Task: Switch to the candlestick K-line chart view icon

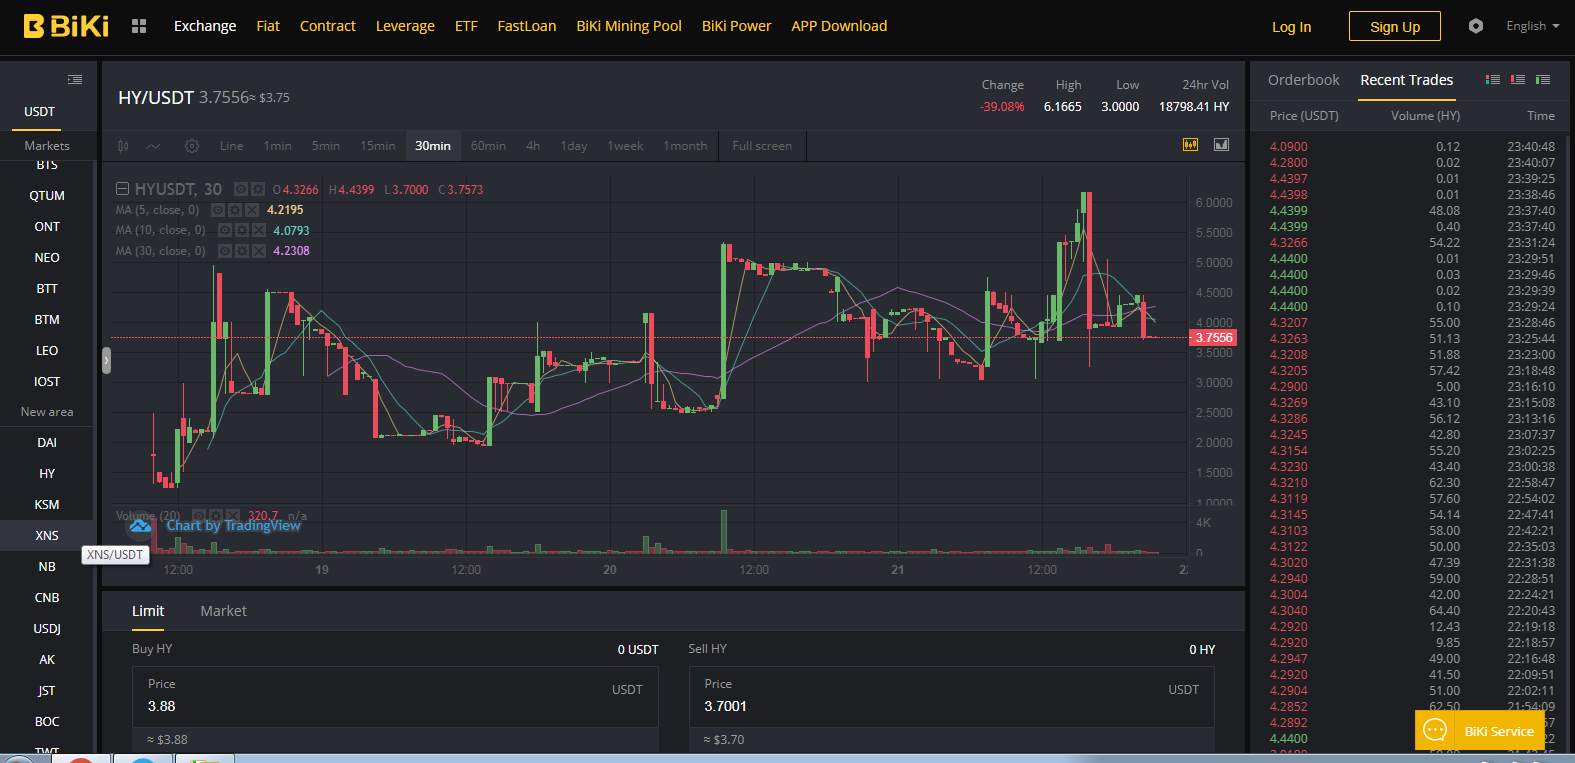Action: click(1190, 145)
